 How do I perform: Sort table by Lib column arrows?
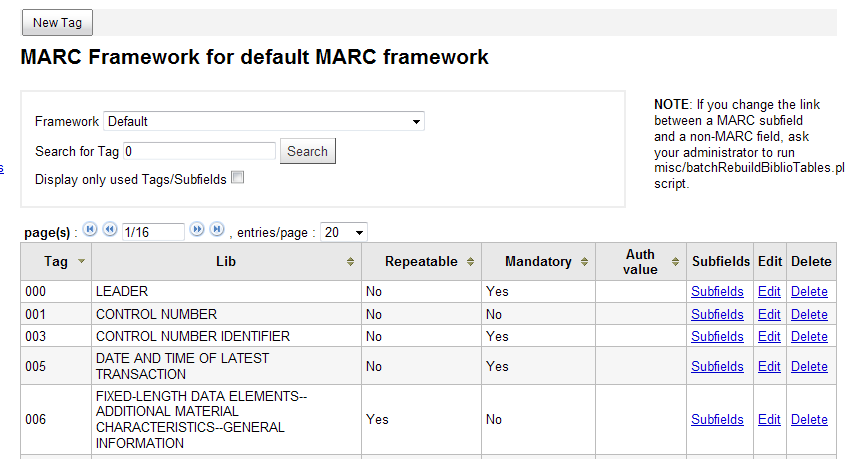(x=350, y=262)
